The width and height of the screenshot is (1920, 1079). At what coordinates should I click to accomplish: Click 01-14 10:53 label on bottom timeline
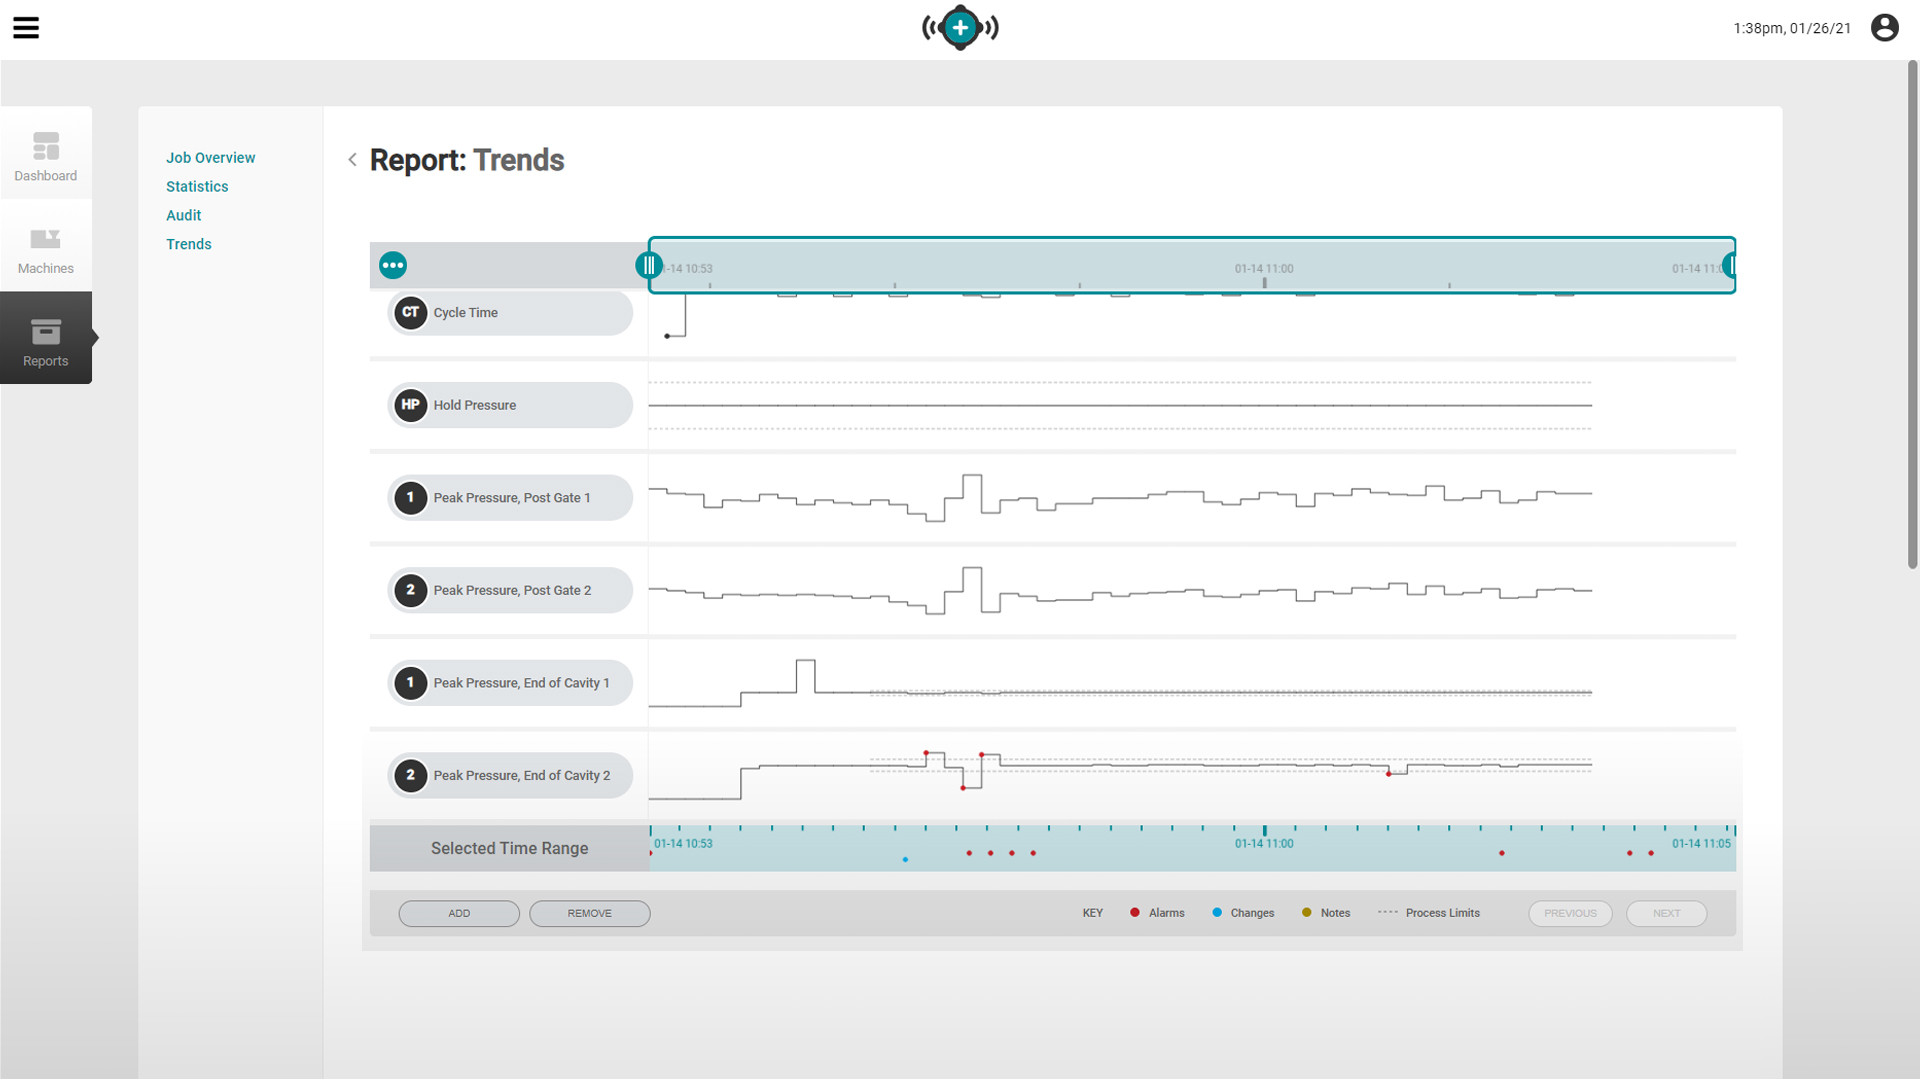click(x=683, y=844)
